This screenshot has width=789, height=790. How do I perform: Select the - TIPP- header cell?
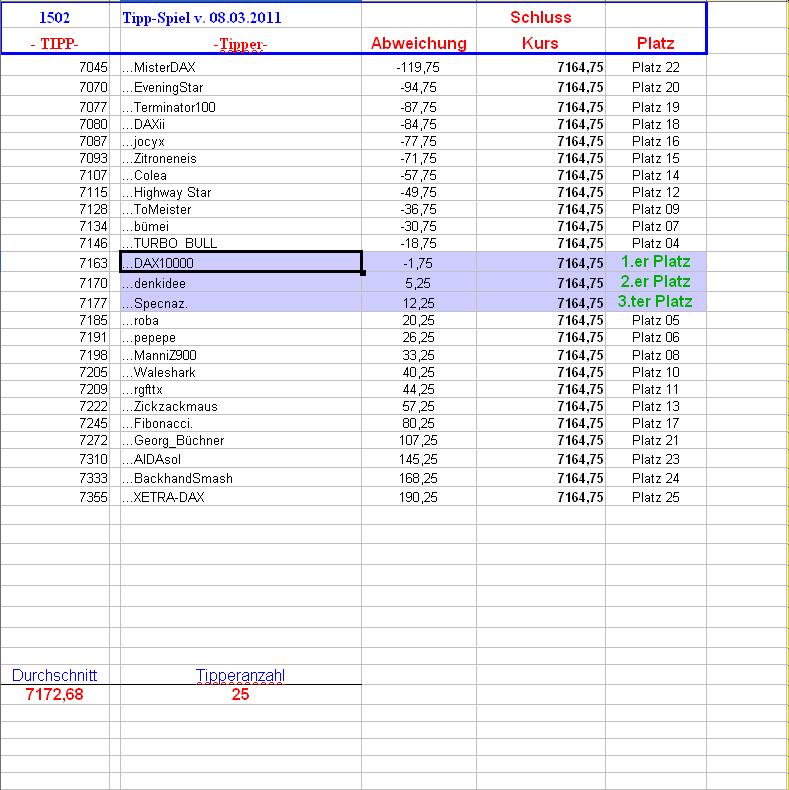54,44
